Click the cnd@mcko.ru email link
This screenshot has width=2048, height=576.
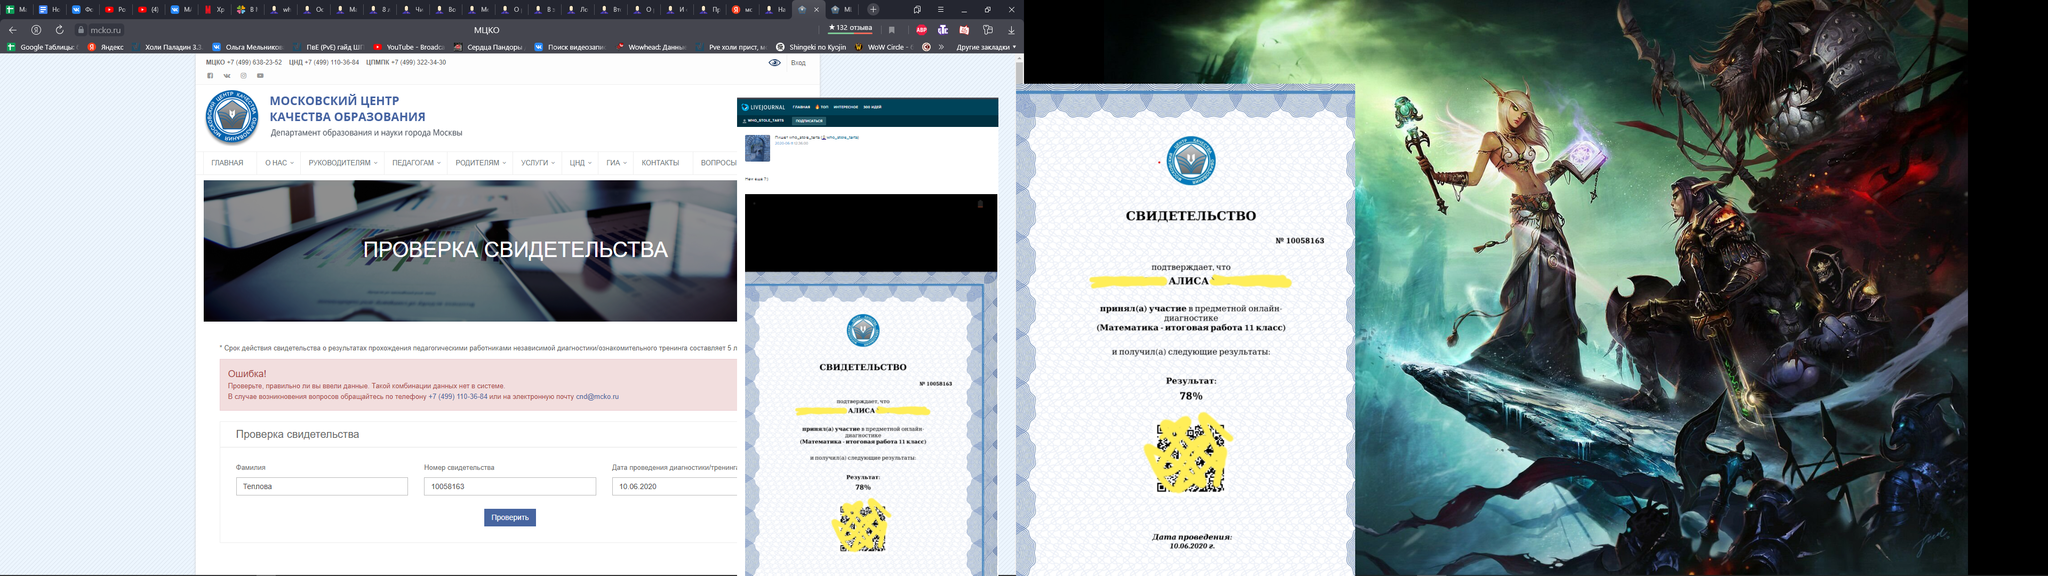point(597,397)
